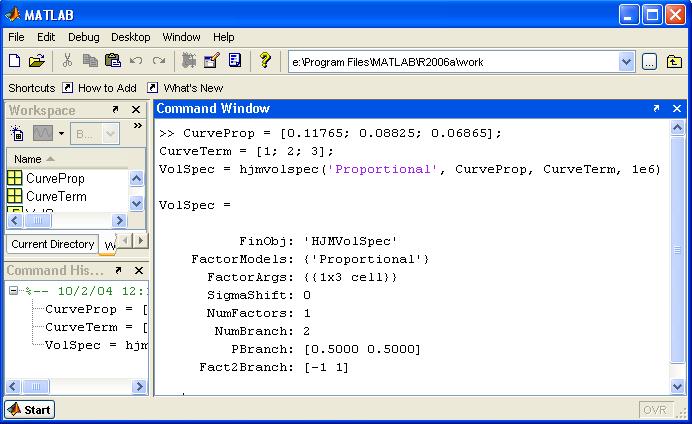Close the Command History panel

click(x=139, y=270)
